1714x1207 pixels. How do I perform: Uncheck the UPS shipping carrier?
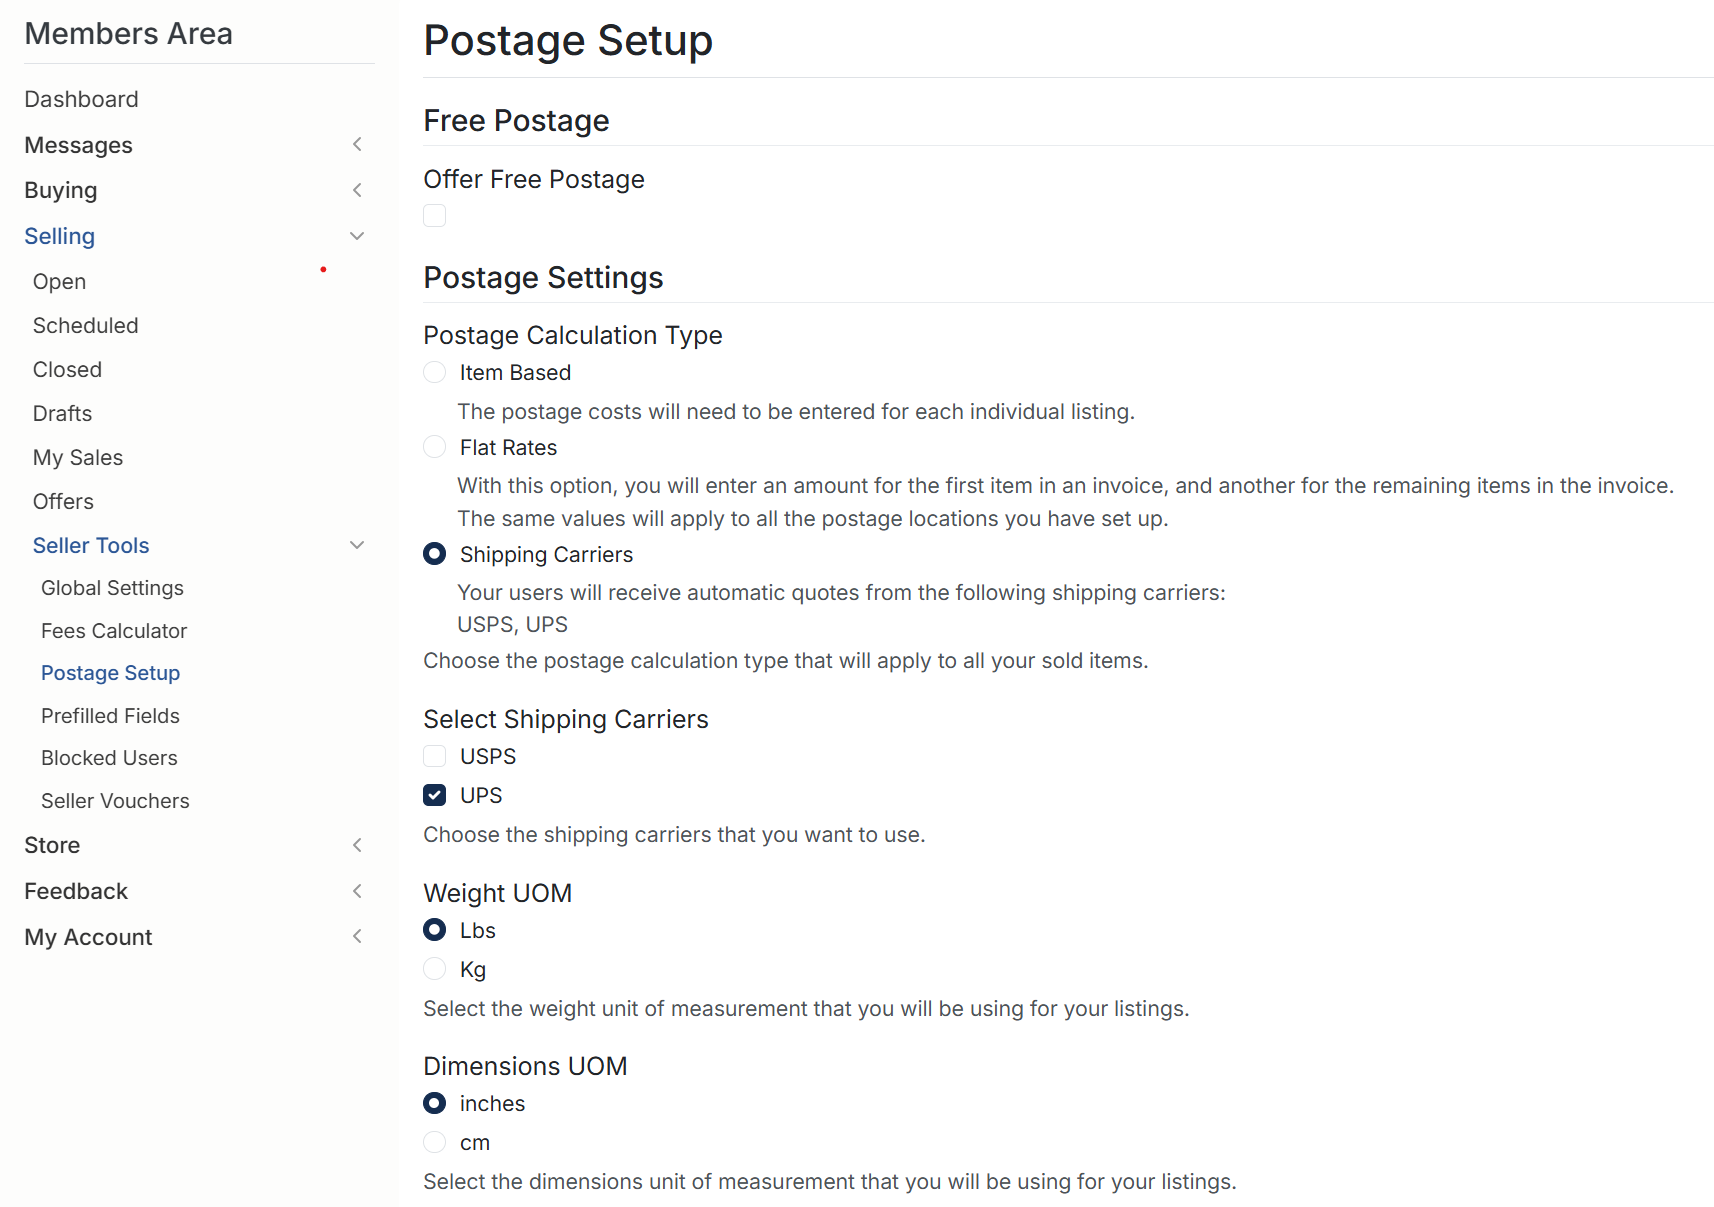[434, 795]
